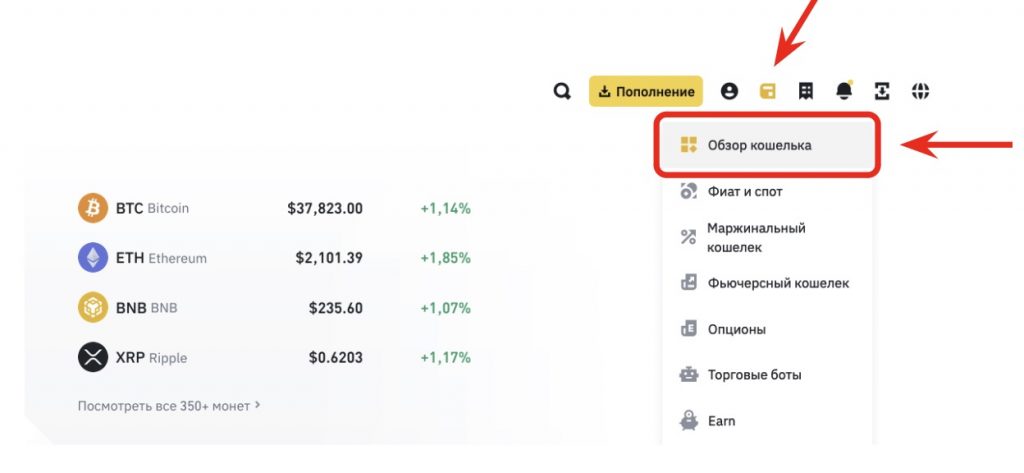Click the Ethereum coin logo
Image resolution: width=1024 pixels, height=473 pixels.
coord(93,258)
